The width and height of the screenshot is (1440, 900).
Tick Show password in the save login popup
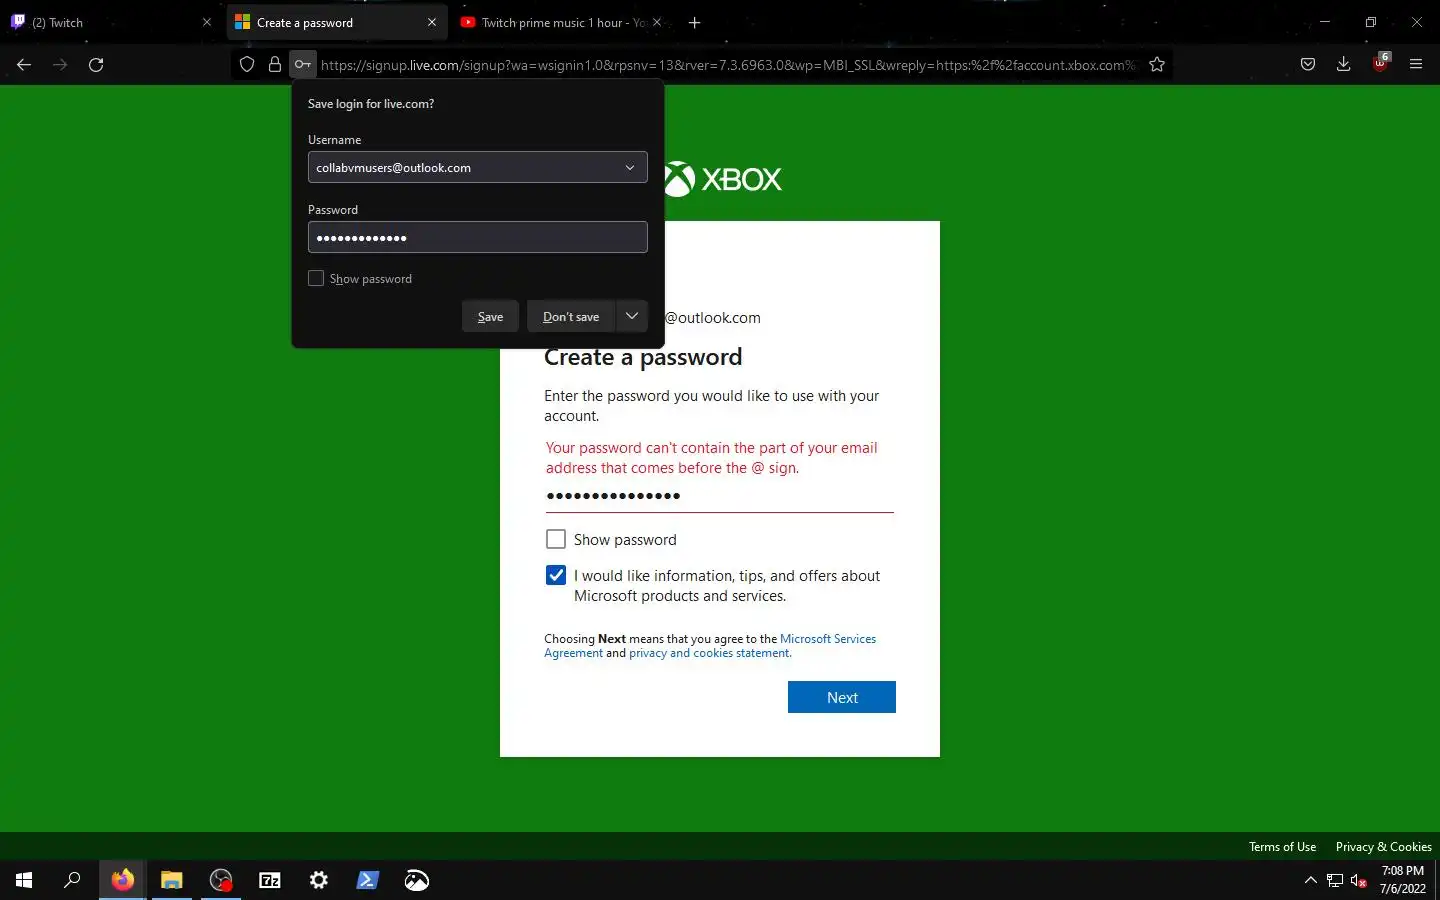click(x=316, y=279)
